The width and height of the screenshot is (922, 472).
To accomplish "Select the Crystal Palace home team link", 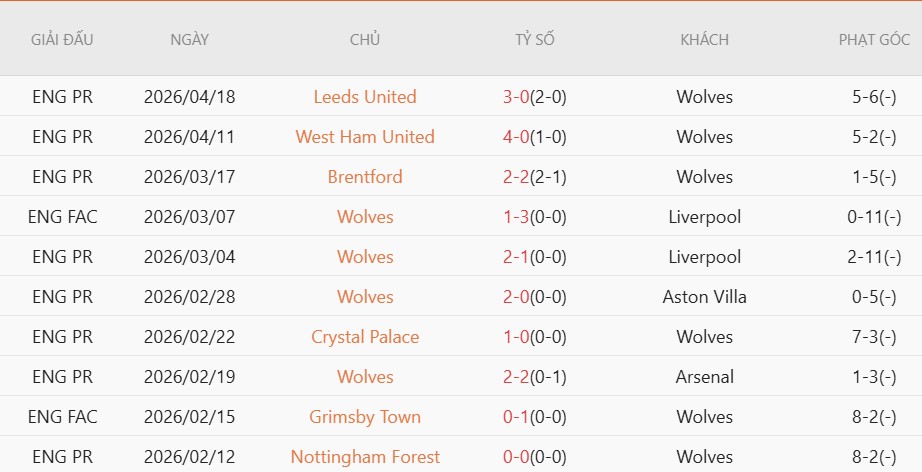I will tap(364, 337).
